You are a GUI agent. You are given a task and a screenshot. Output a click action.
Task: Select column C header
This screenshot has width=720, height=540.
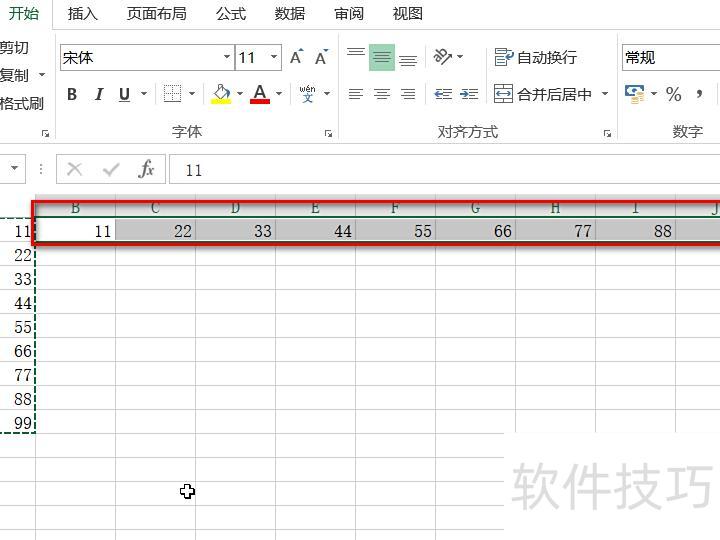pos(156,208)
